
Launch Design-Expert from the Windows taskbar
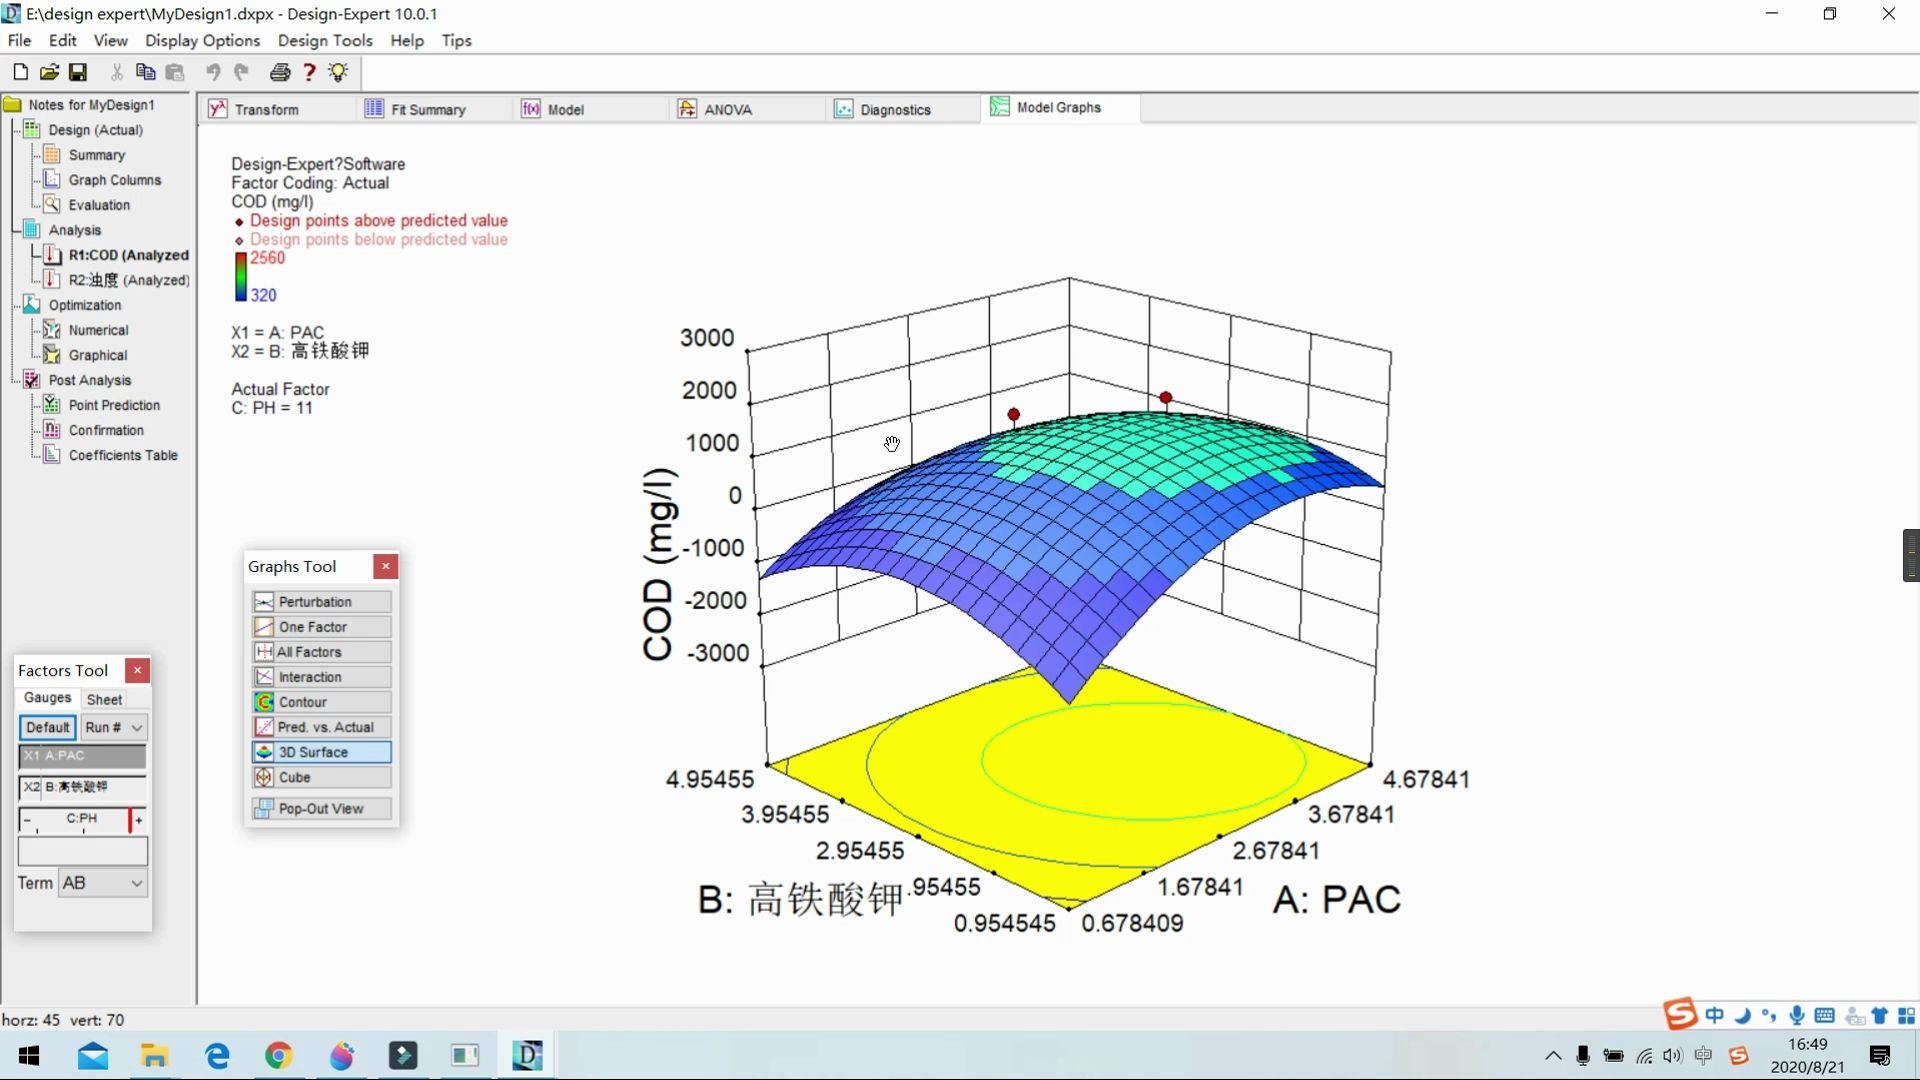pos(527,1055)
